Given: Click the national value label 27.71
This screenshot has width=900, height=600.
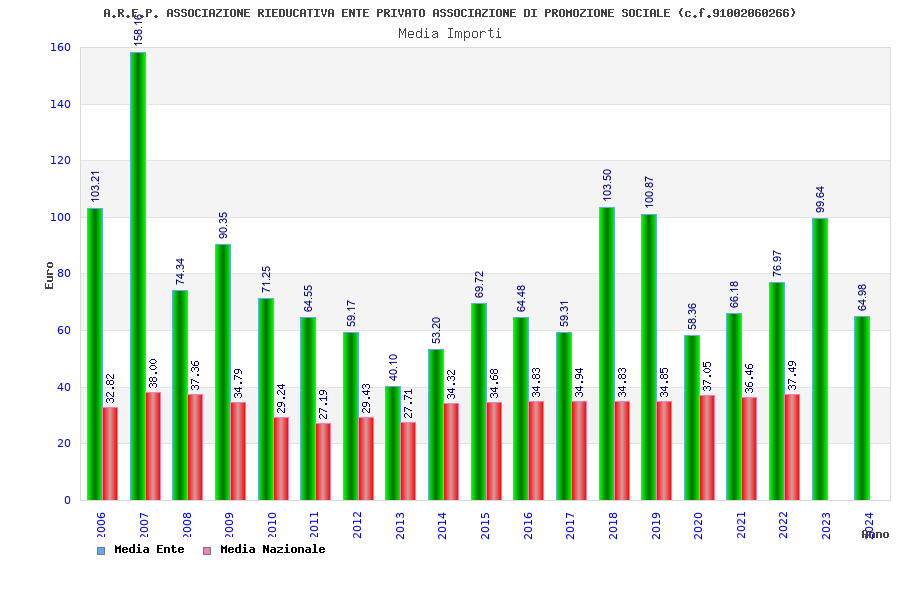Looking at the screenshot, I should (x=408, y=403).
